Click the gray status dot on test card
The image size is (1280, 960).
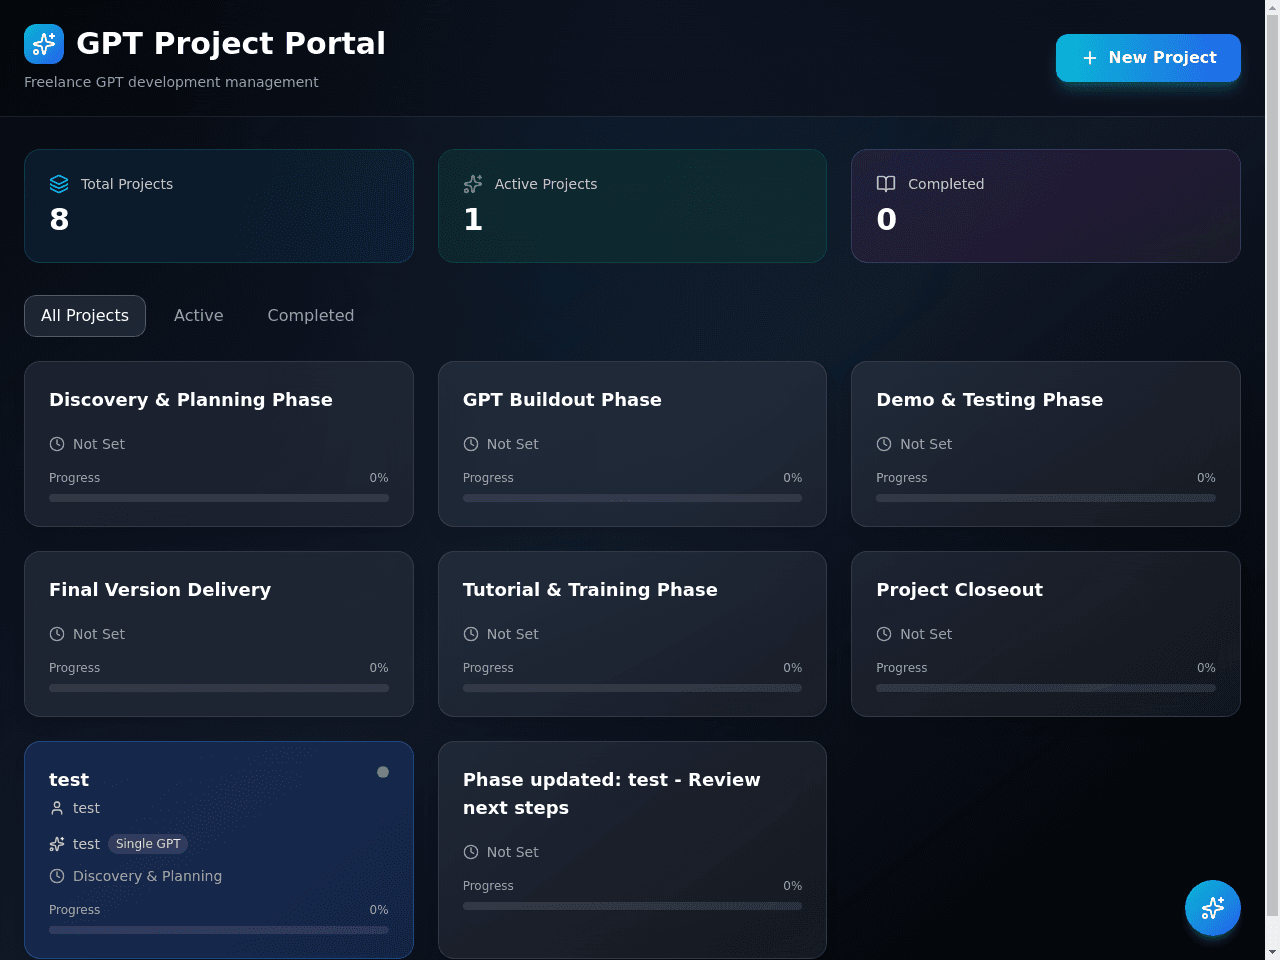click(x=383, y=772)
